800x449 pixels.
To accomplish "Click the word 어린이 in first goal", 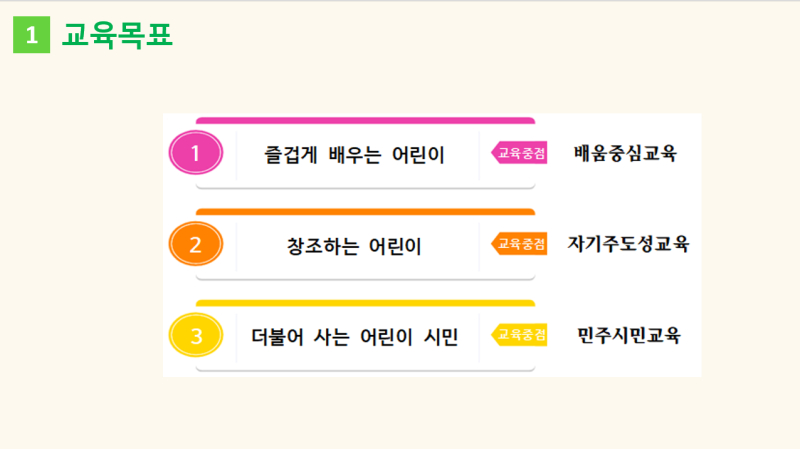I will coord(418,155).
